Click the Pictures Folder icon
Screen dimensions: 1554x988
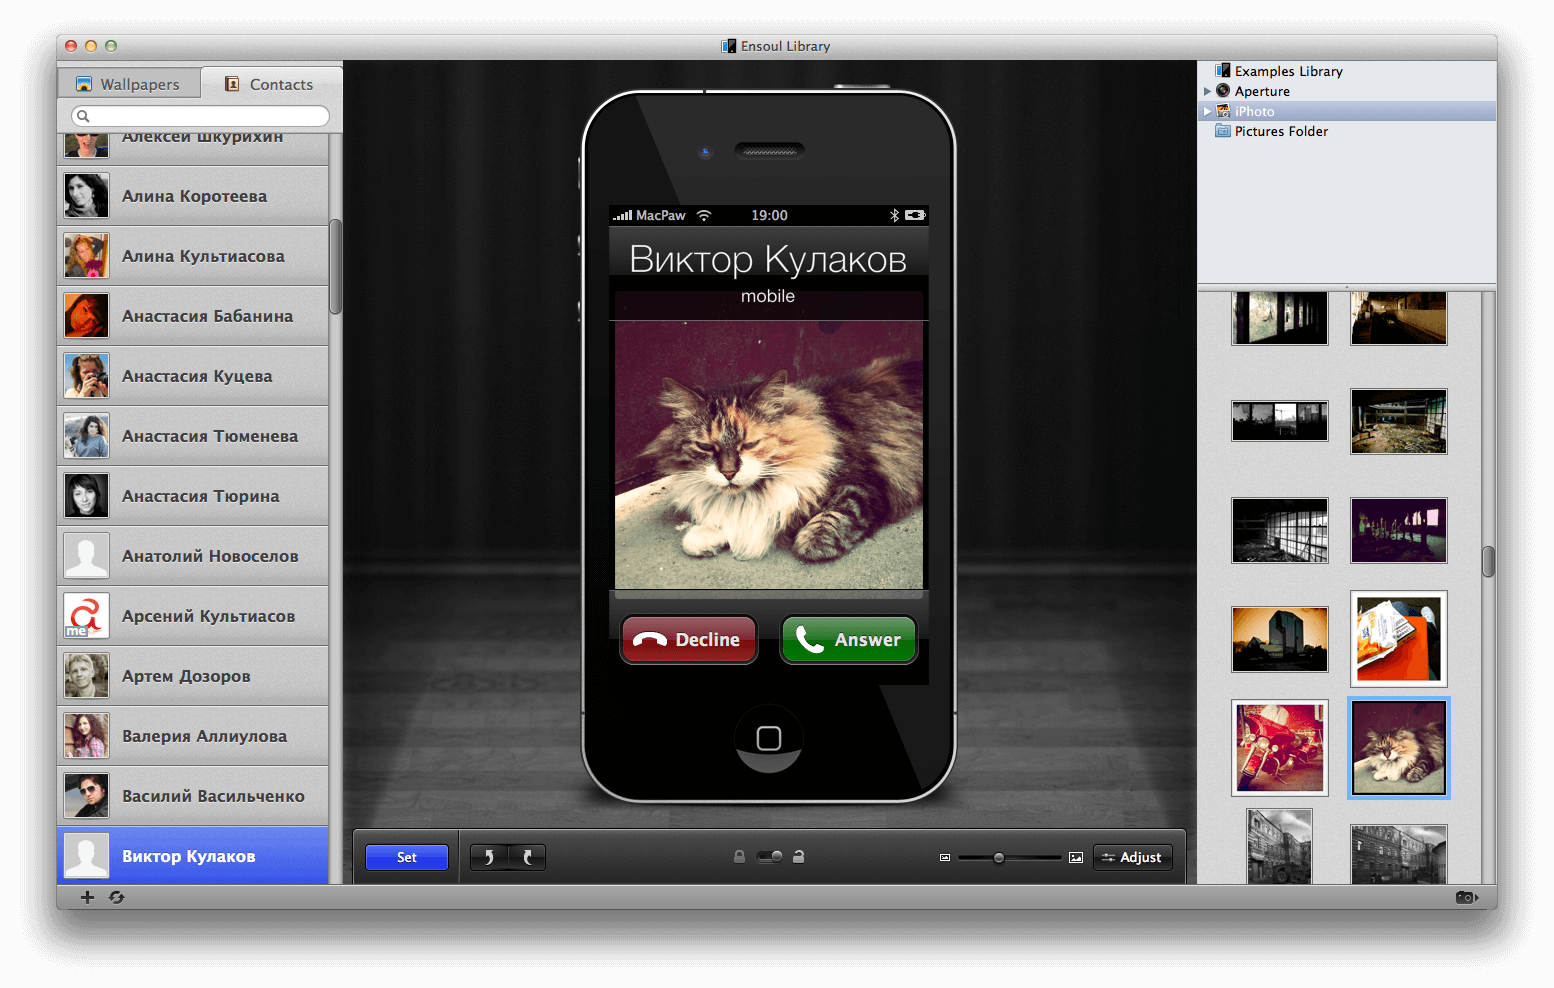point(1222,131)
